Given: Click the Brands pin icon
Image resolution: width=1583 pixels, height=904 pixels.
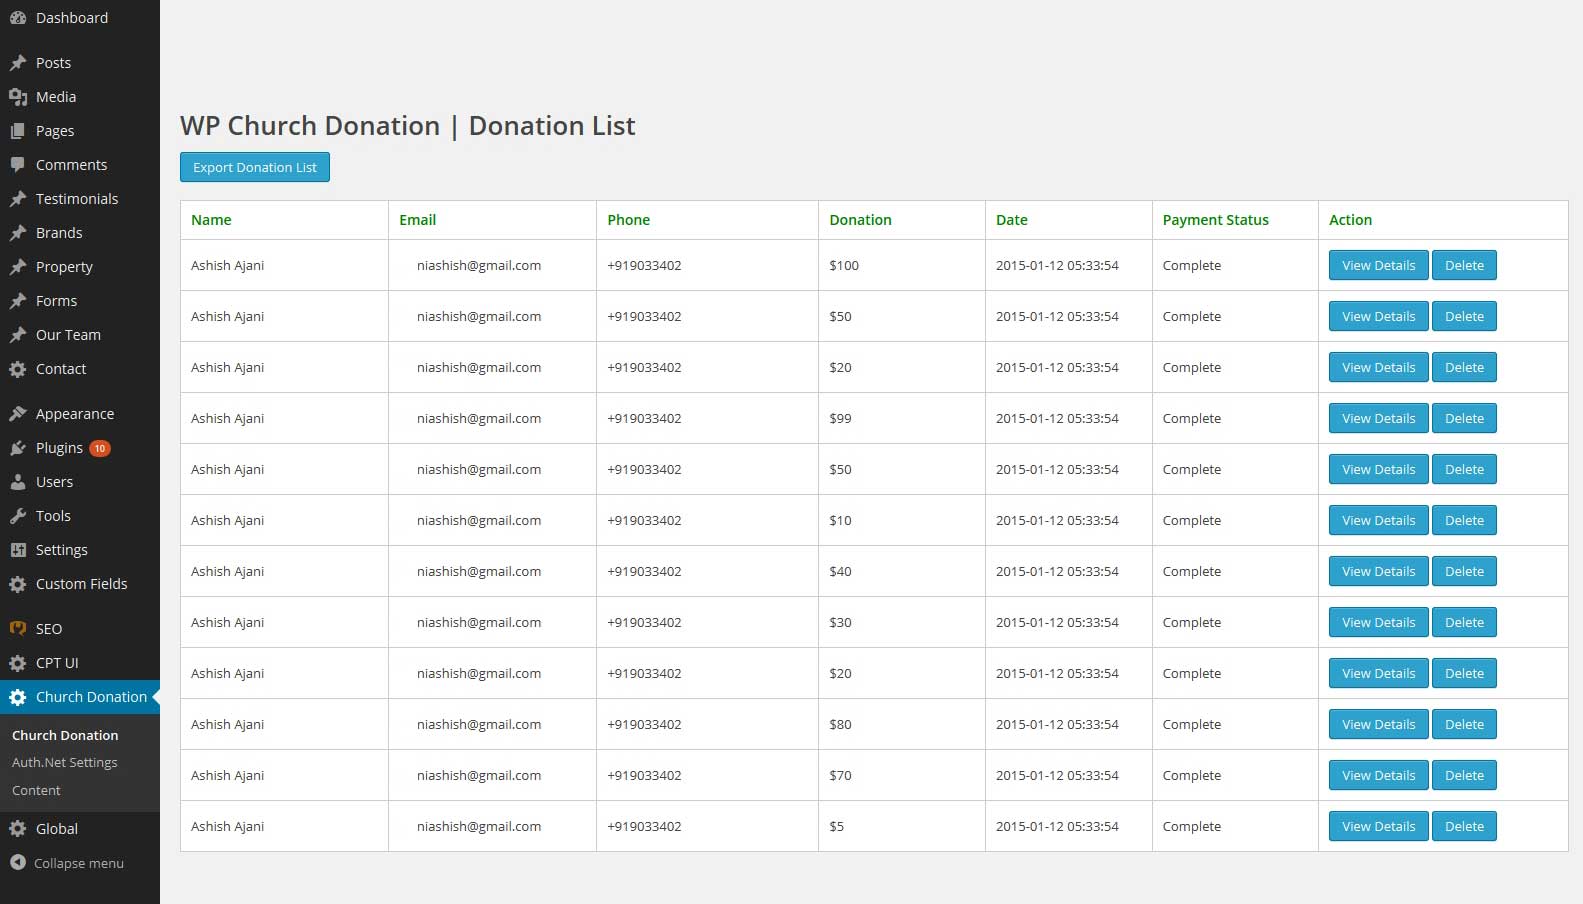Looking at the screenshot, I should [18, 233].
